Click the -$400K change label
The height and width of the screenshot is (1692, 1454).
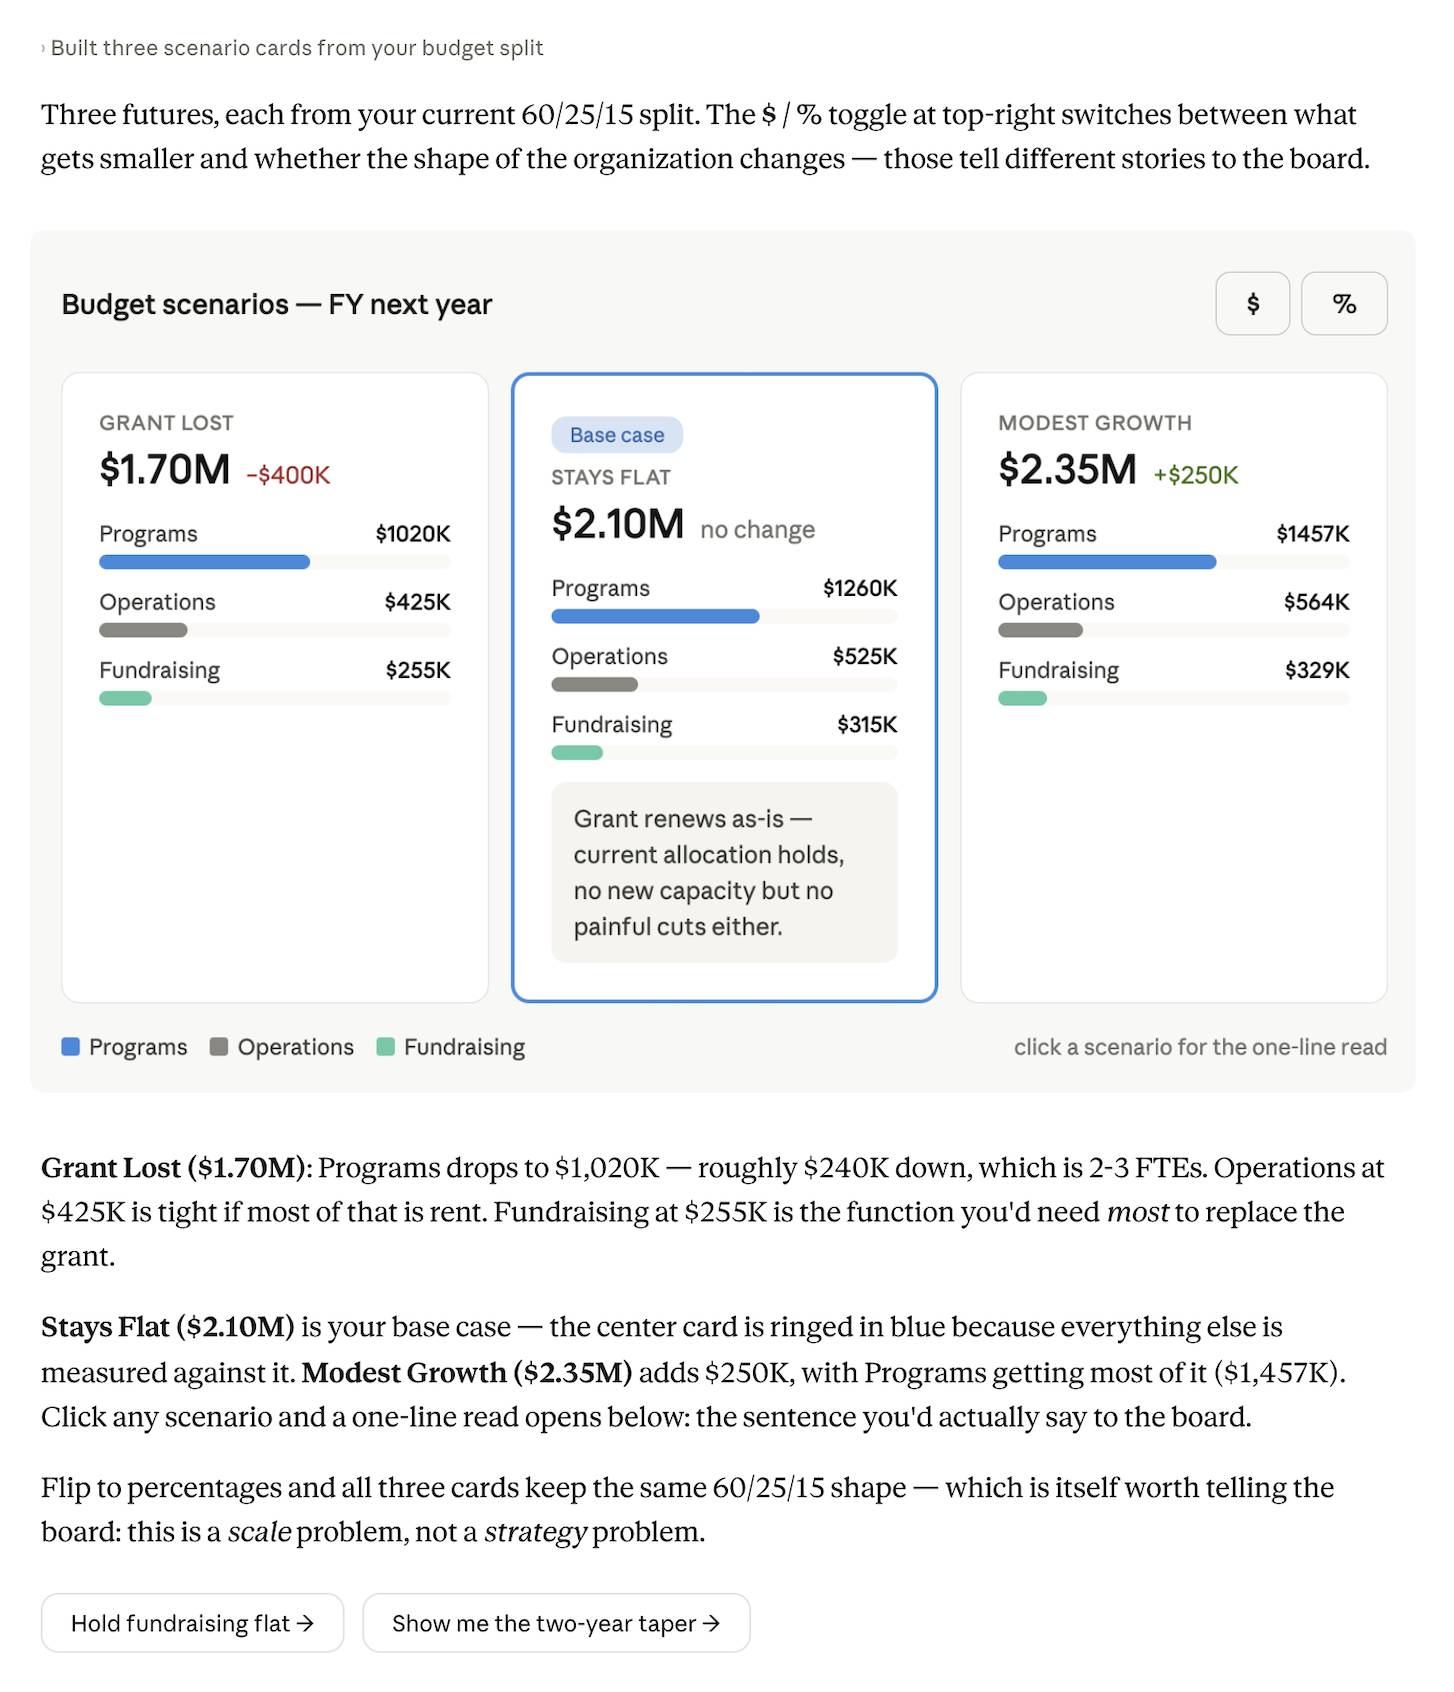tap(288, 475)
